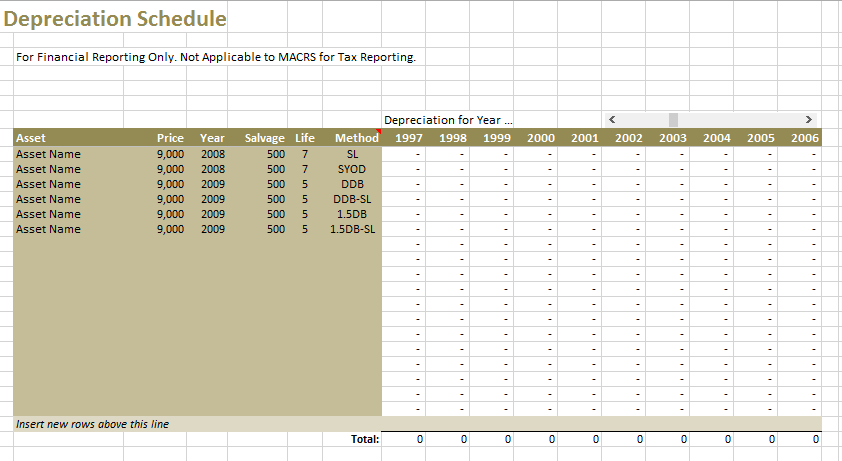Screen dimensions: 842x461
Task: Select the Total label cell
Action: point(364,439)
